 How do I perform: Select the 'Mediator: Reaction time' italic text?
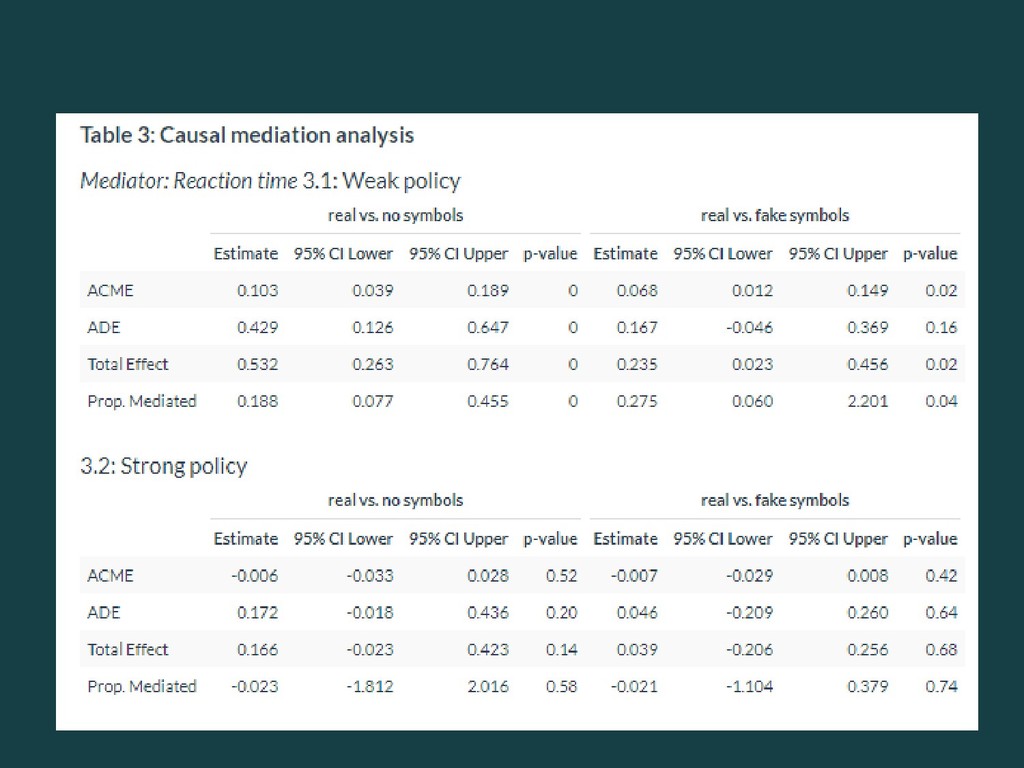pos(188,181)
